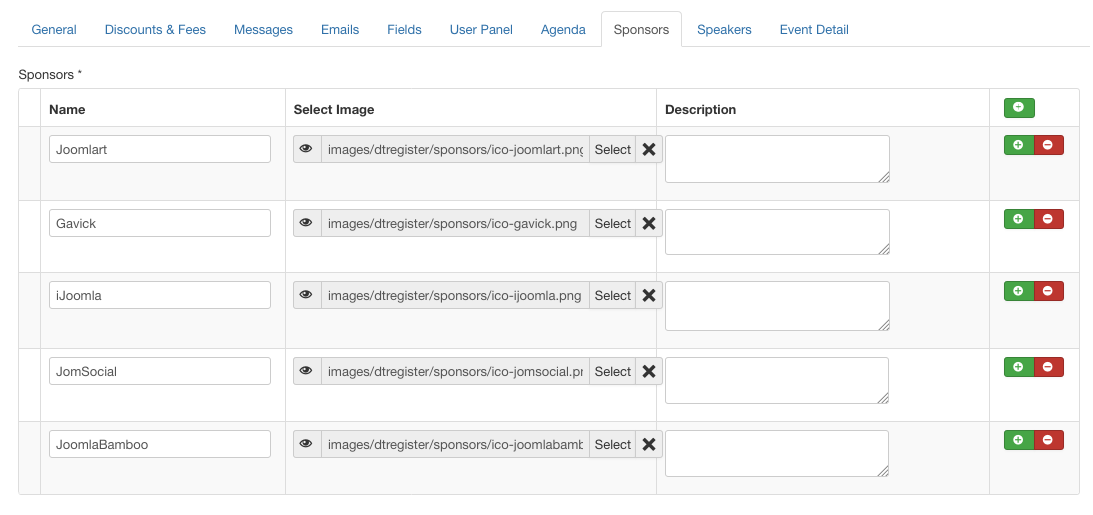
Task: Click Select button for Joomlart image
Action: coord(613,149)
